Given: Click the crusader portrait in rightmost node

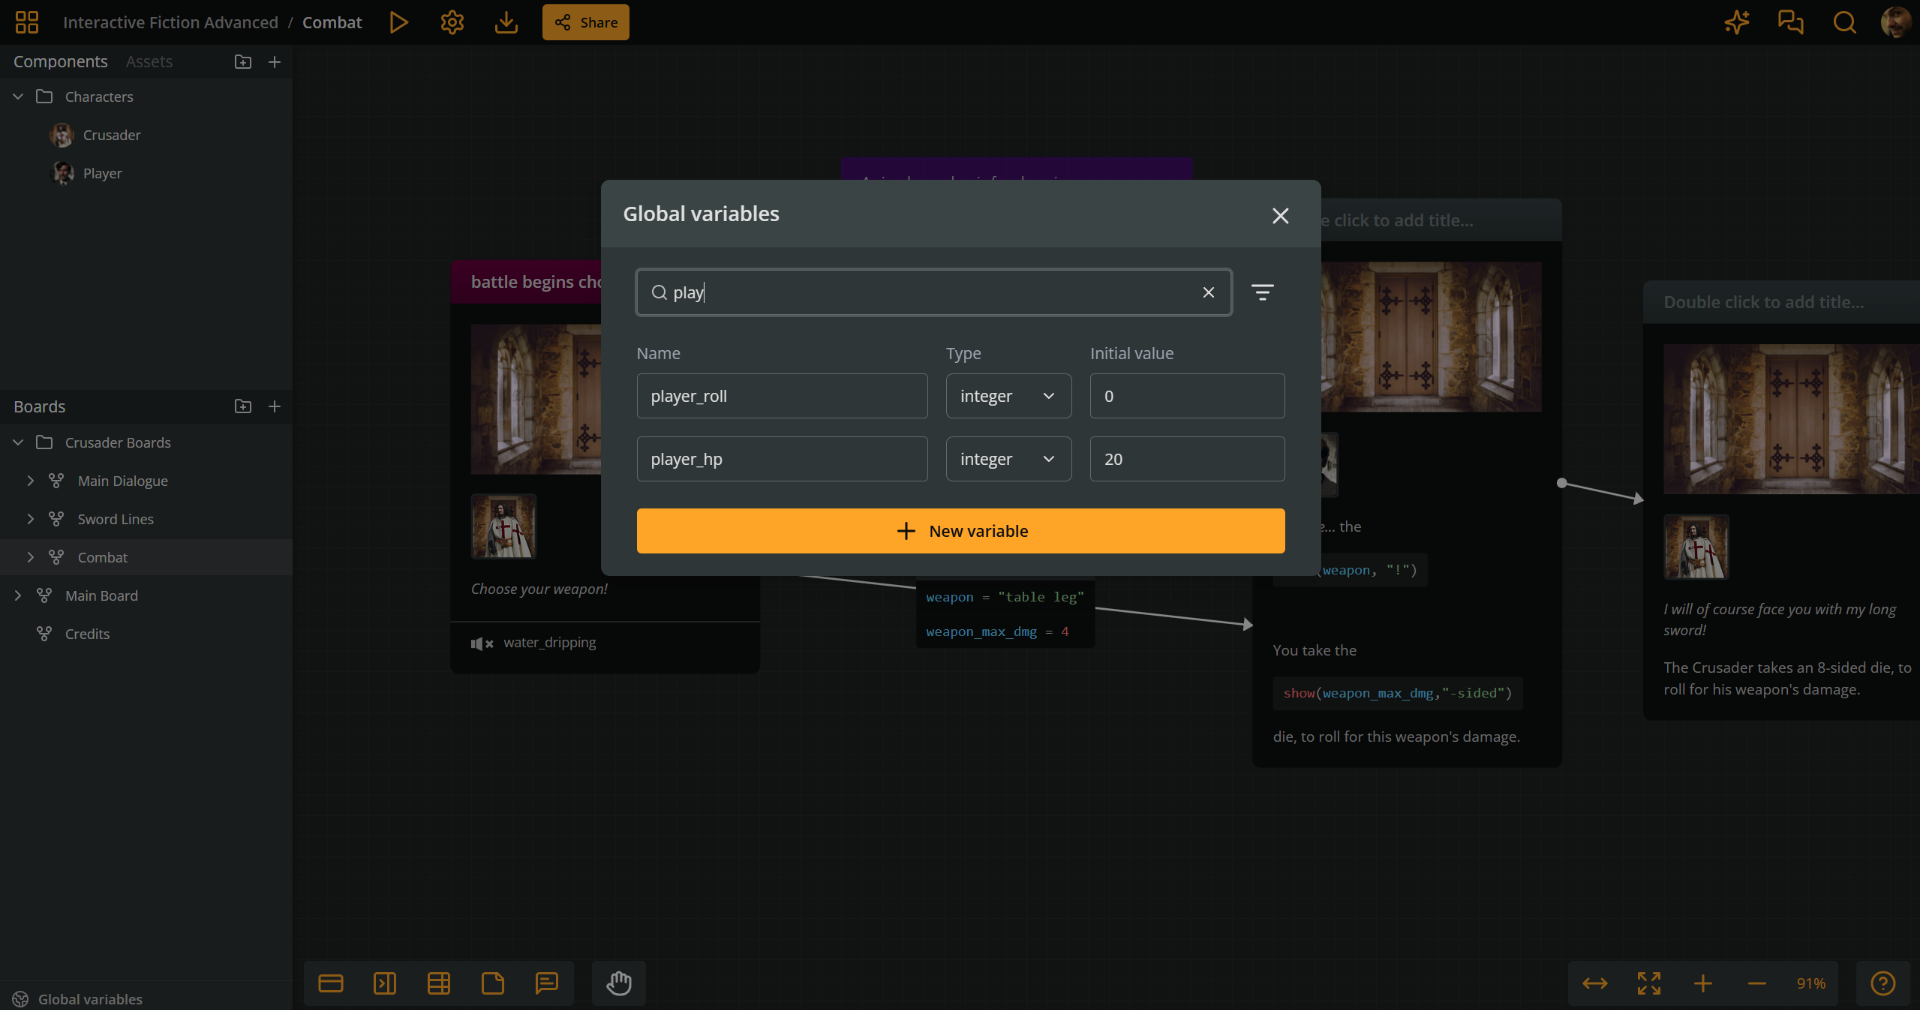Looking at the screenshot, I should pos(1696,547).
